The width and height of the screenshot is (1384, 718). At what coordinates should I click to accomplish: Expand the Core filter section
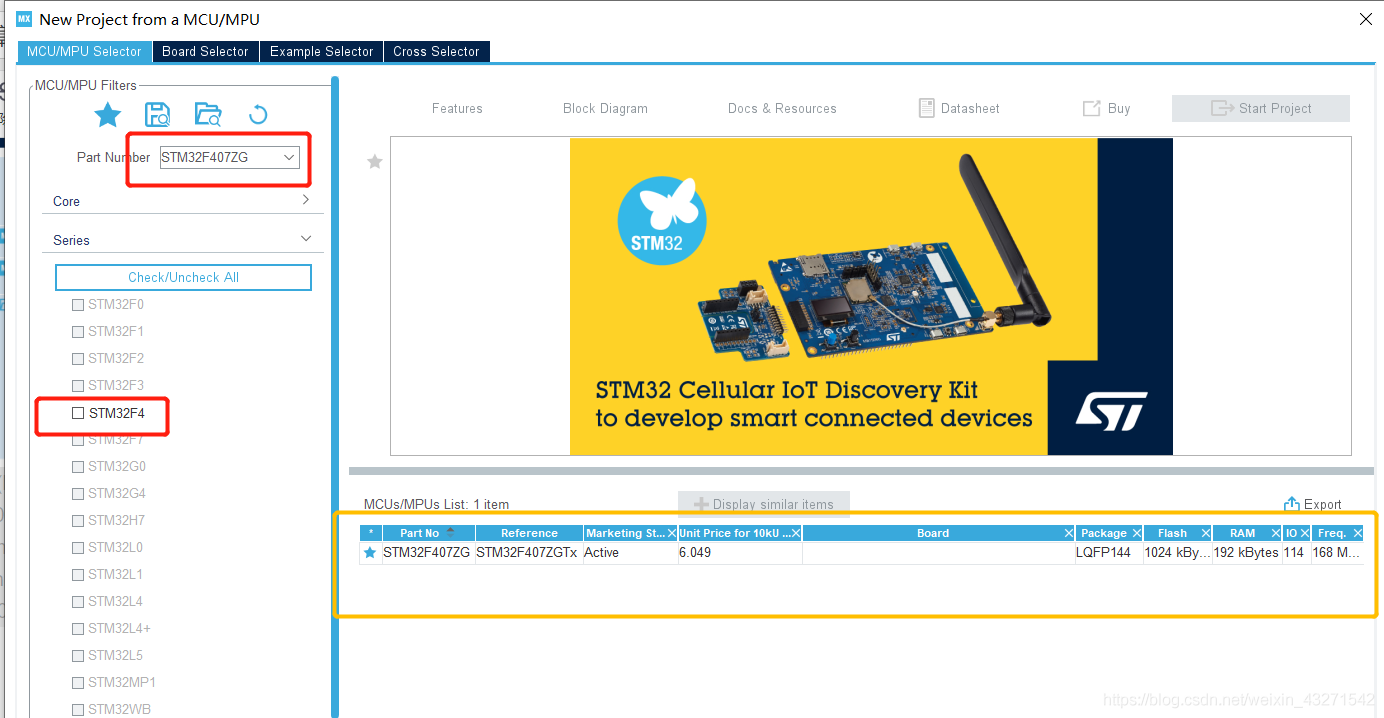306,200
